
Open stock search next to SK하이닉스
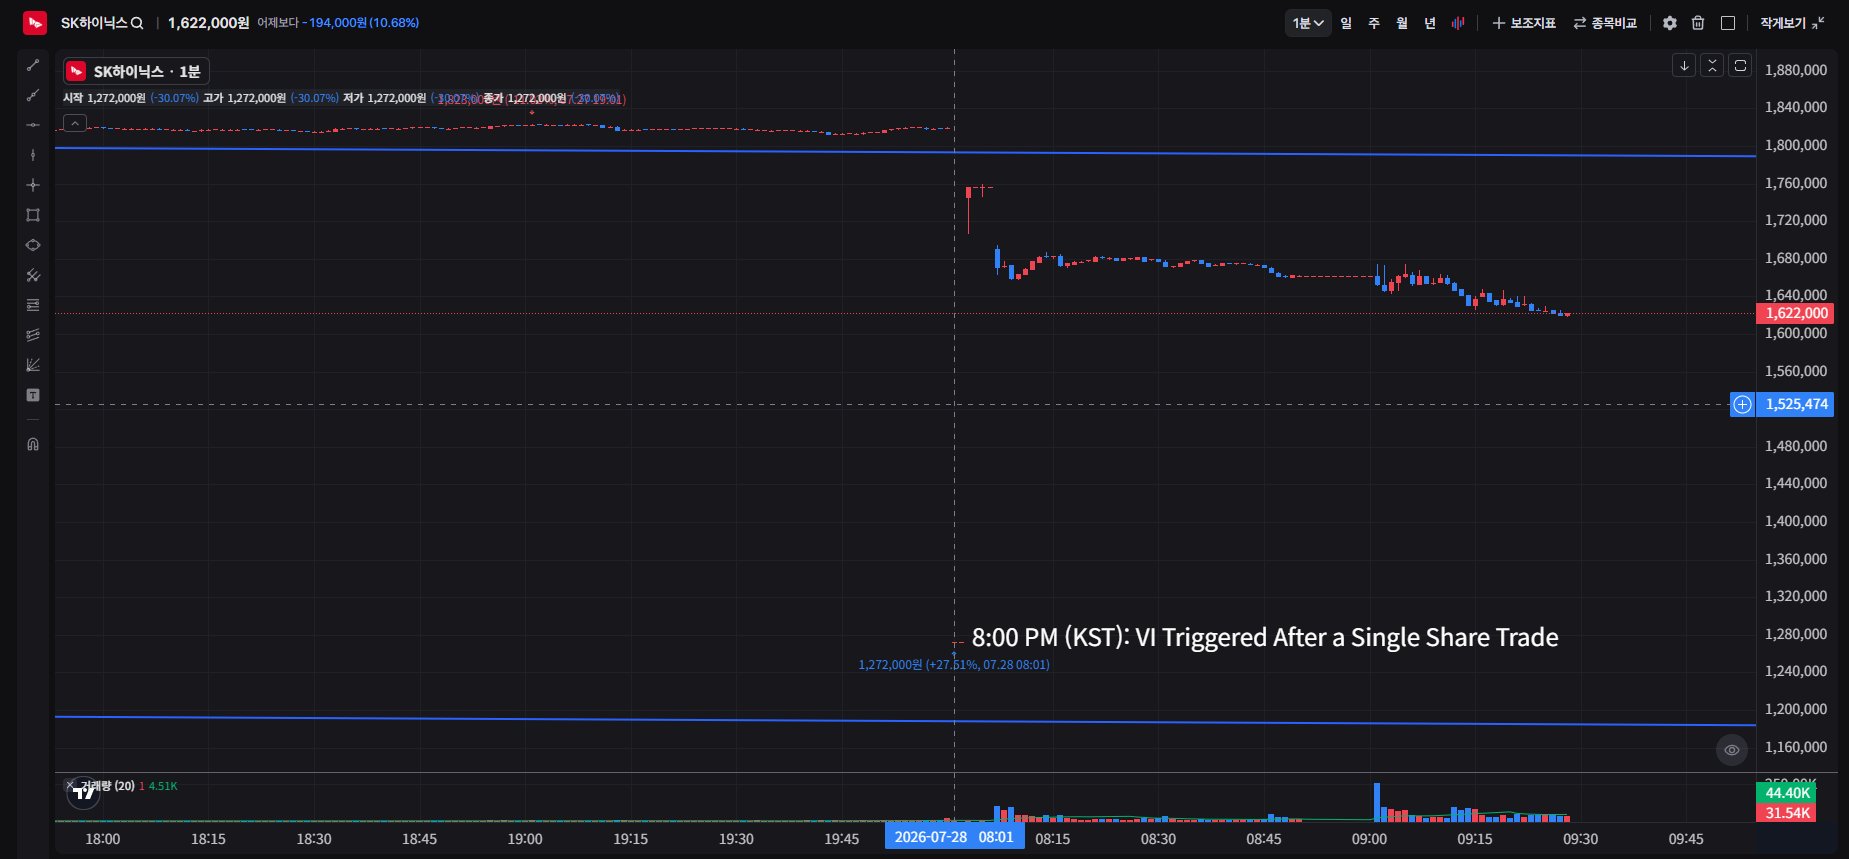pos(137,23)
